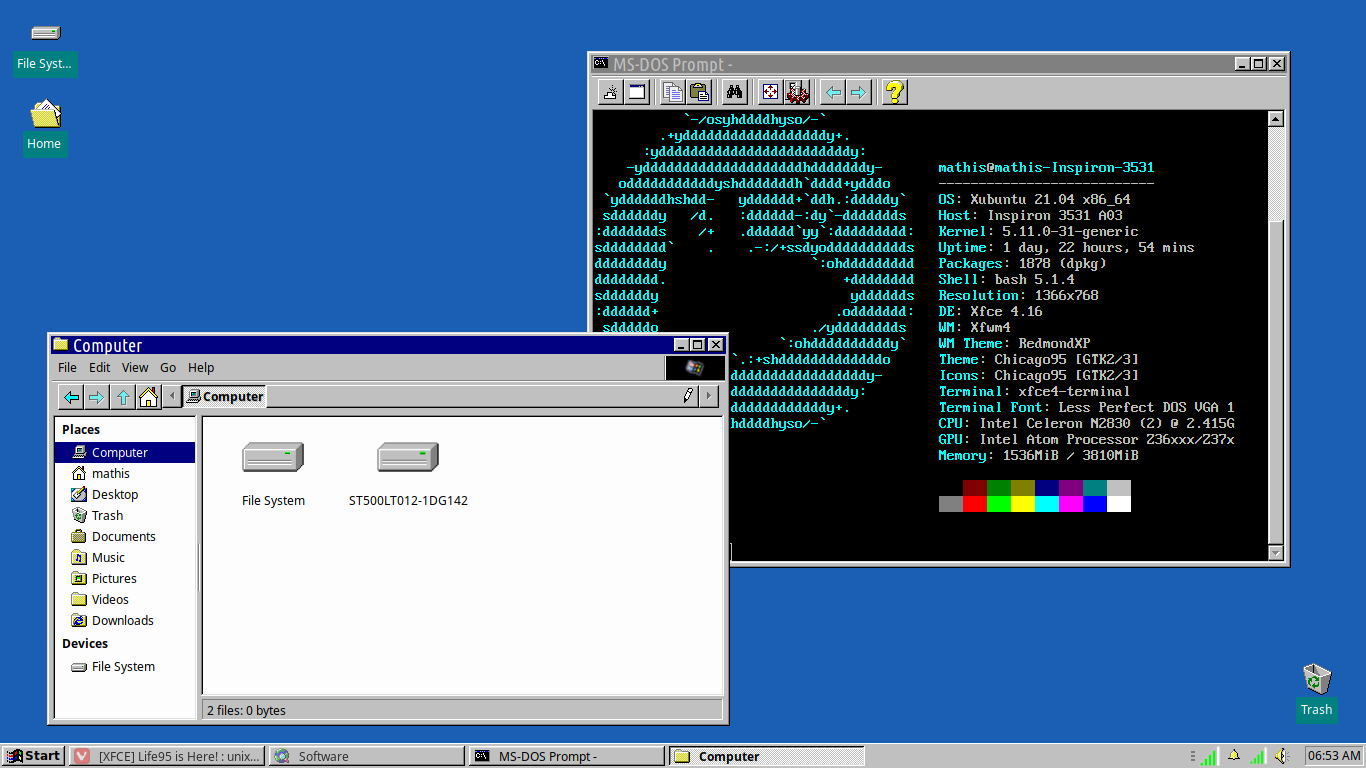Activate the full screen icon in terminal toolbar
1366x768 pixels.
[769, 91]
